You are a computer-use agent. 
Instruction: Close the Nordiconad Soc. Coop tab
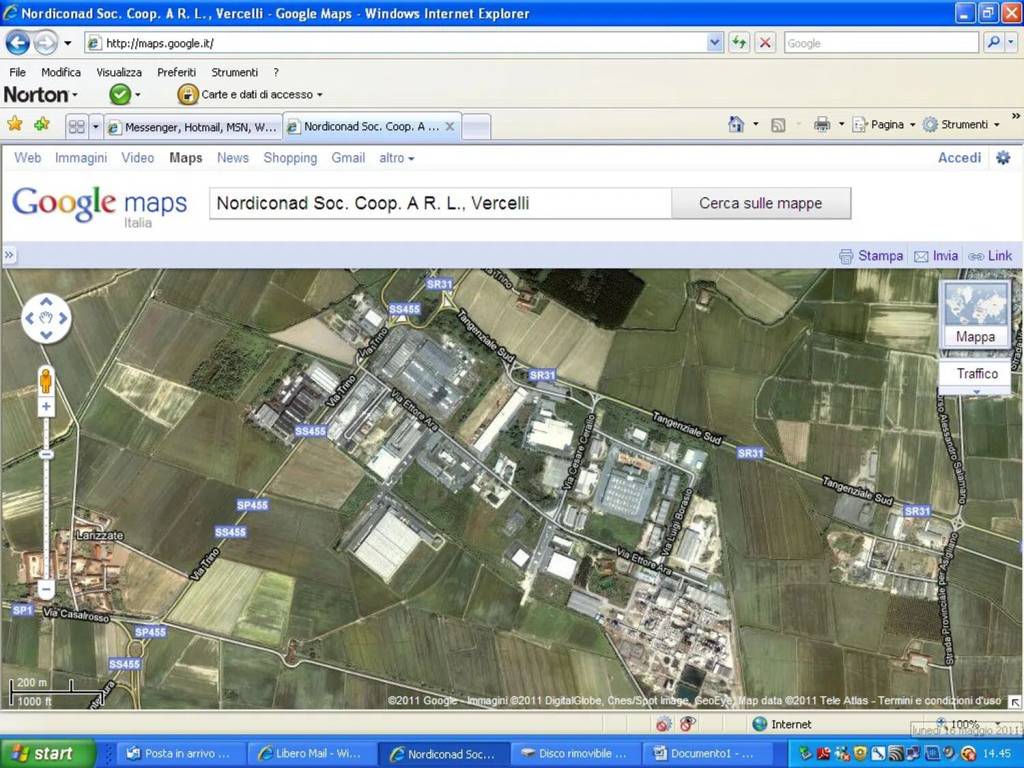pos(450,126)
